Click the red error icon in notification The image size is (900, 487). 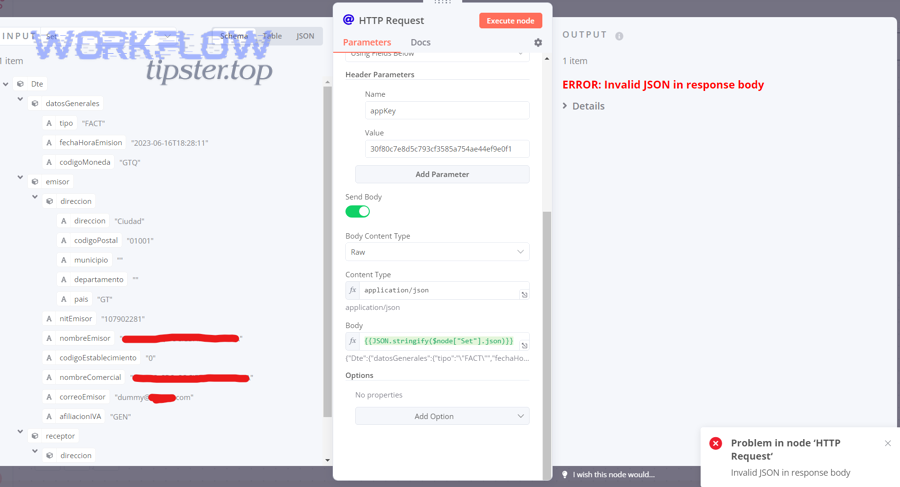click(x=716, y=443)
